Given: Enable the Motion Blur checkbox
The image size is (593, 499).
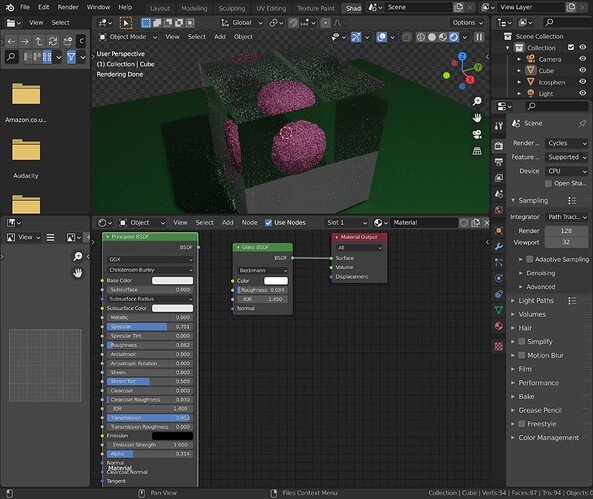Looking at the screenshot, I should 522,355.
